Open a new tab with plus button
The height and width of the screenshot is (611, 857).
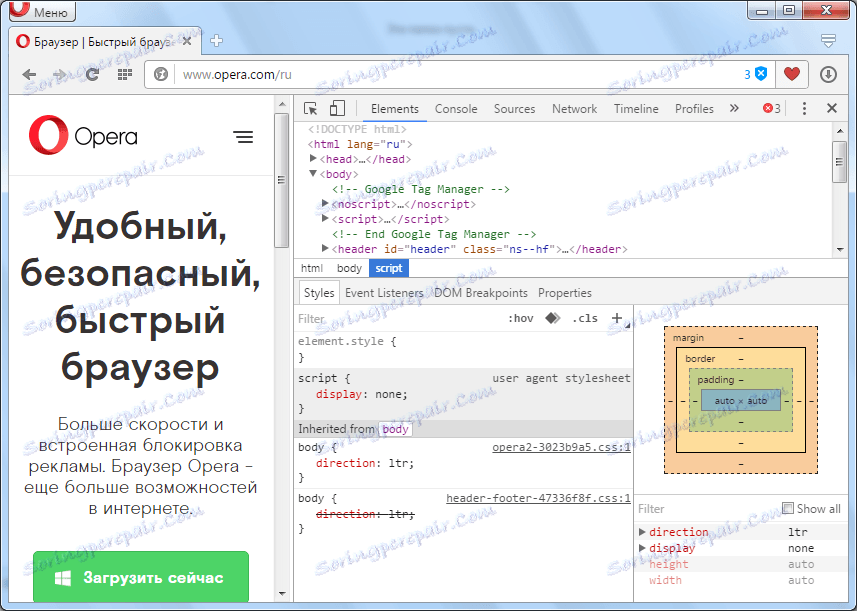[216, 41]
